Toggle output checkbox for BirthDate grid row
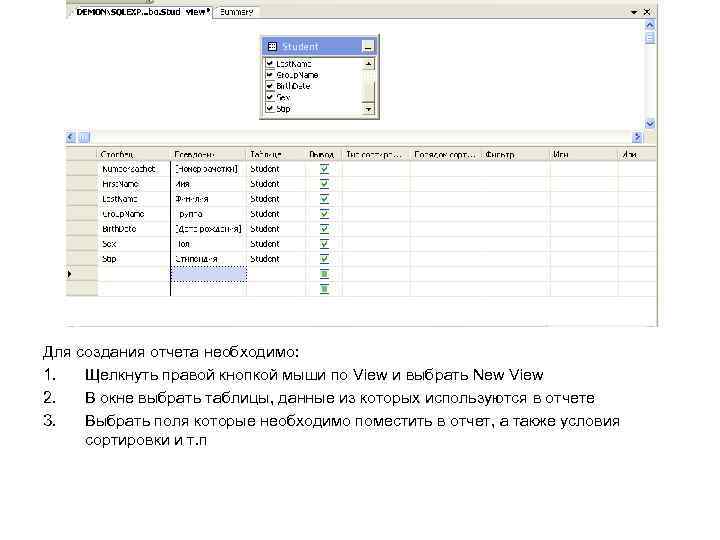Viewport: 720px width, 540px height. (x=324, y=229)
